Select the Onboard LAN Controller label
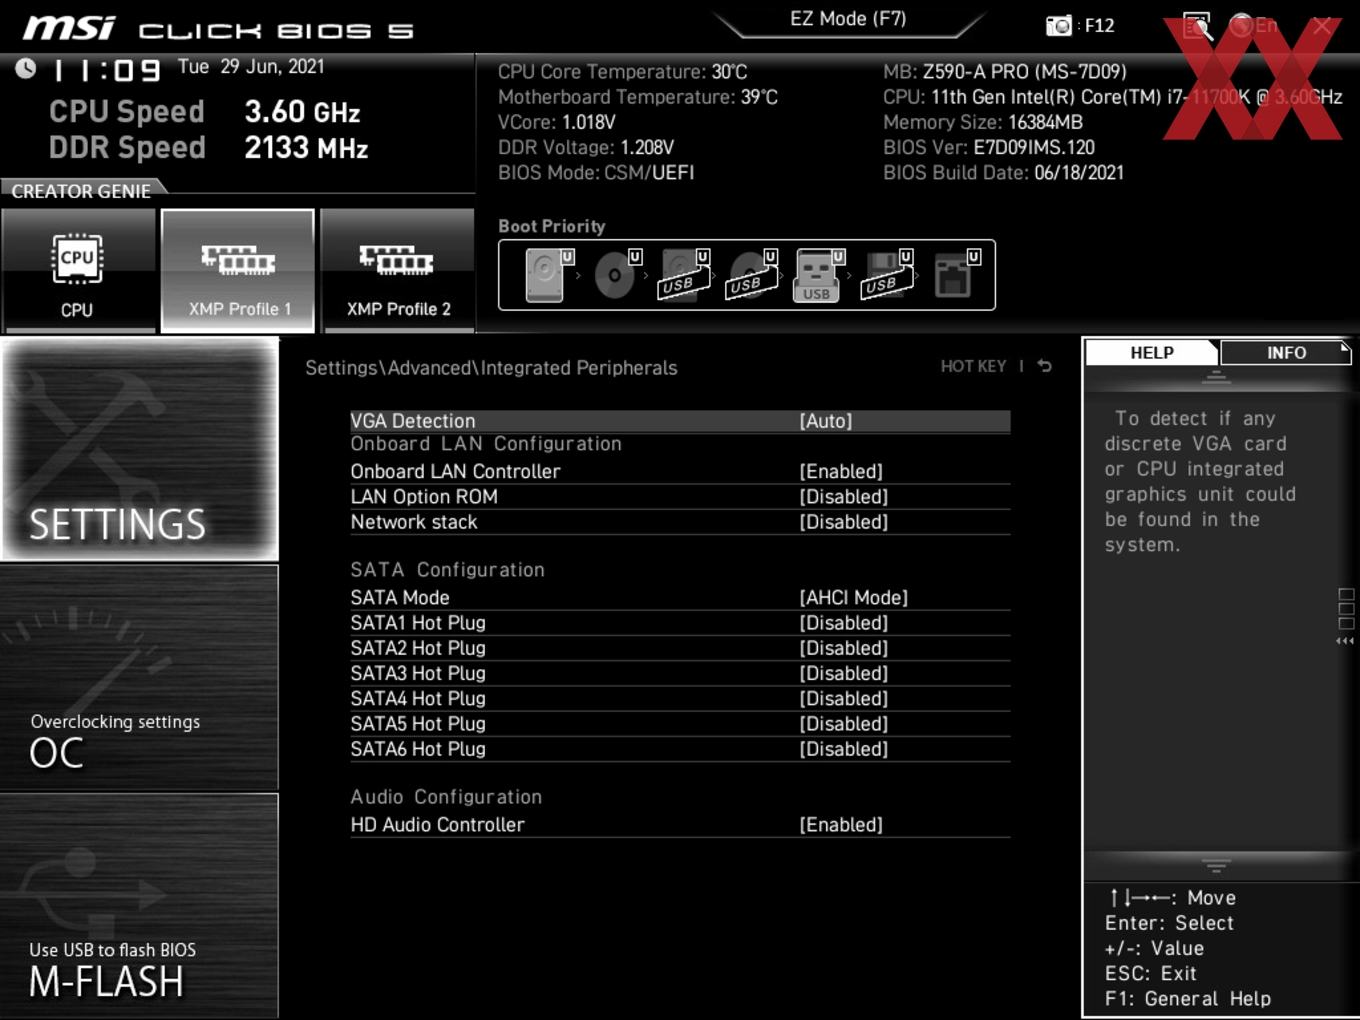The image size is (1360, 1020). [455, 471]
